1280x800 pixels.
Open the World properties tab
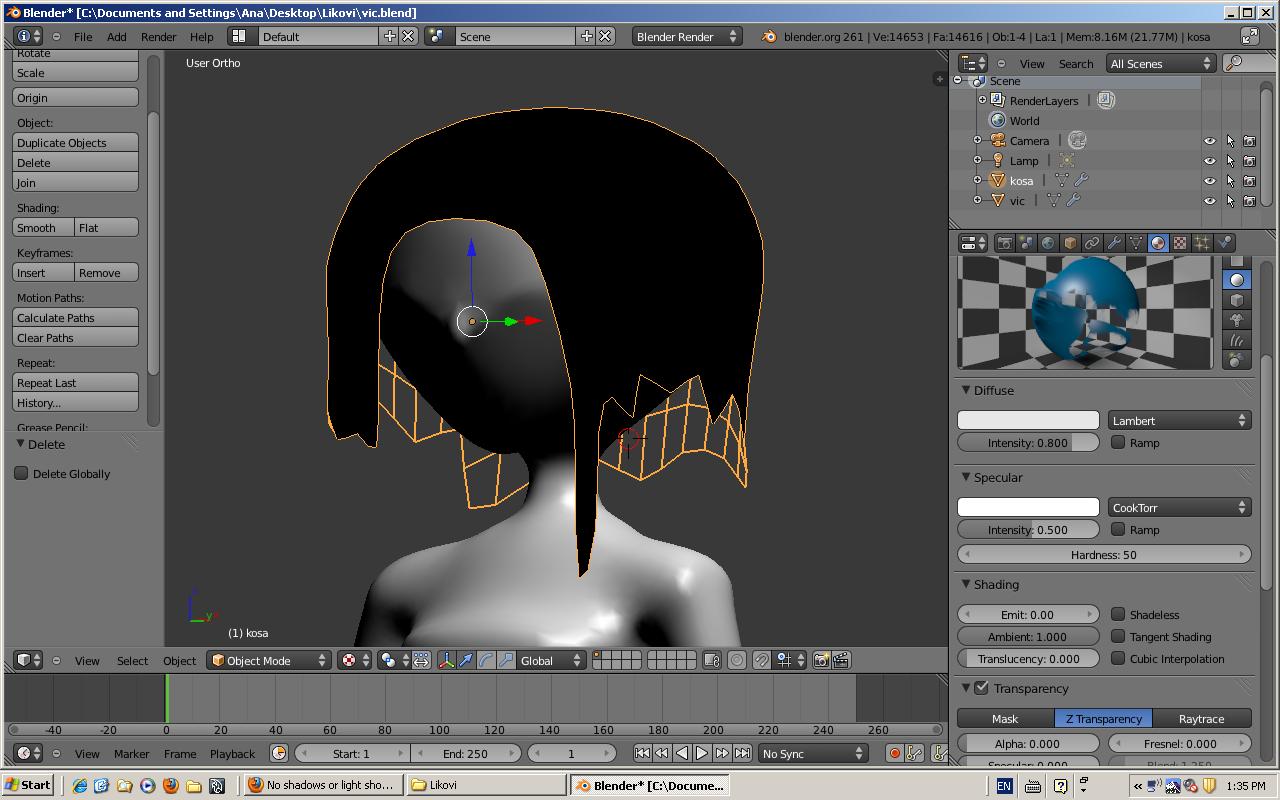coord(1047,243)
